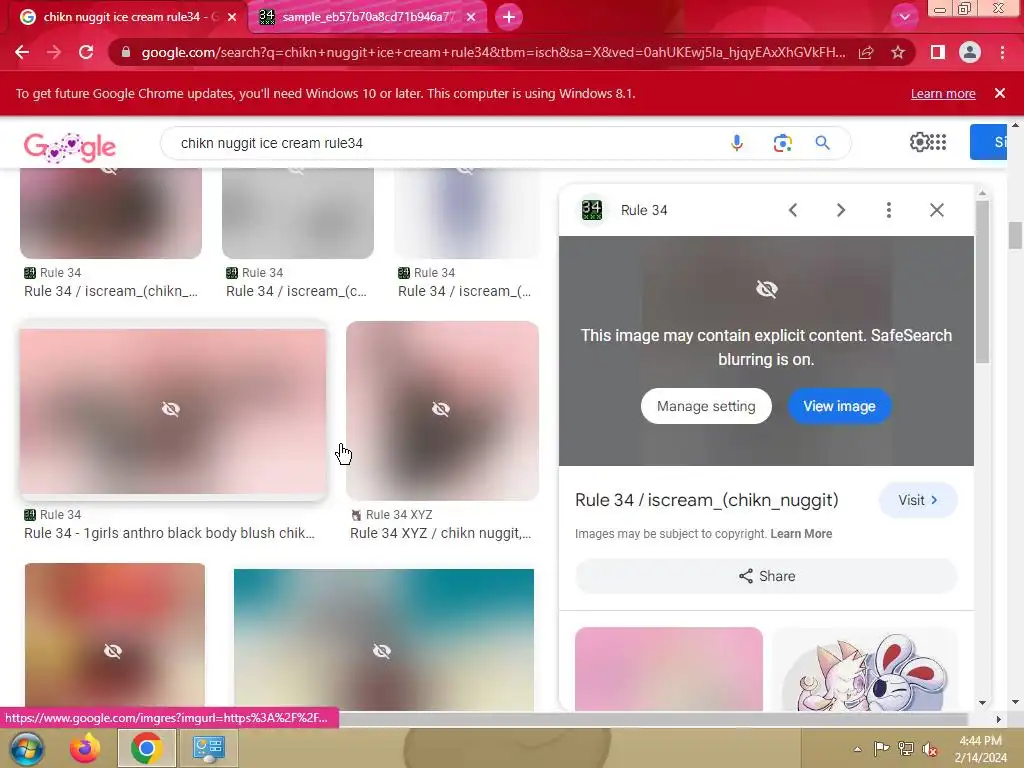Open preview panel more options menu
The image size is (1024, 768).
click(x=888, y=210)
